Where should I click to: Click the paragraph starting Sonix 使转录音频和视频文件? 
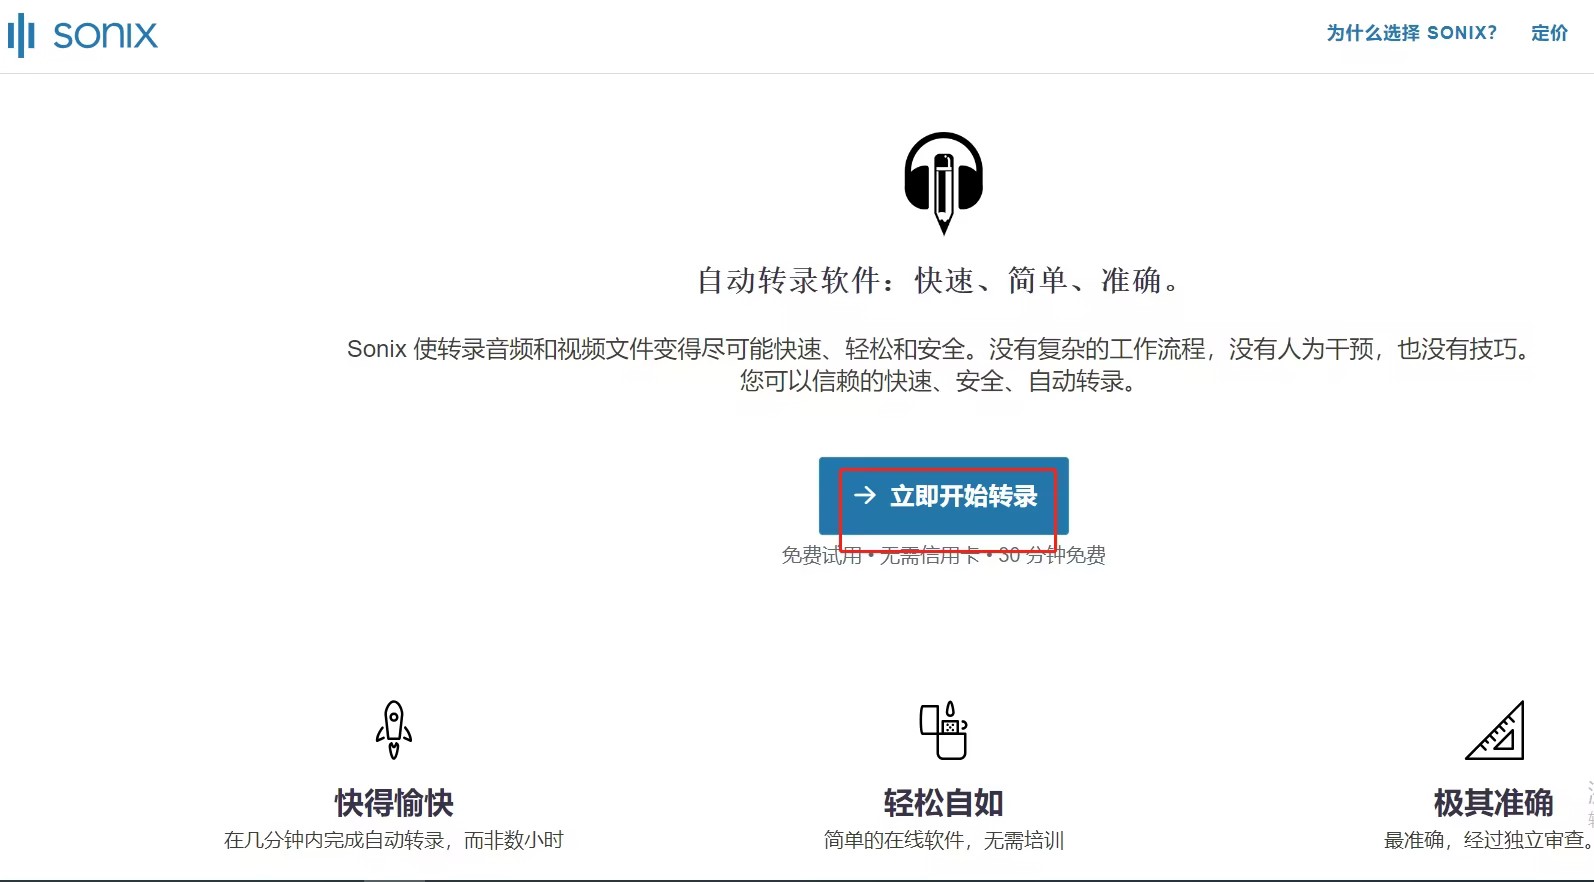click(x=939, y=365)
